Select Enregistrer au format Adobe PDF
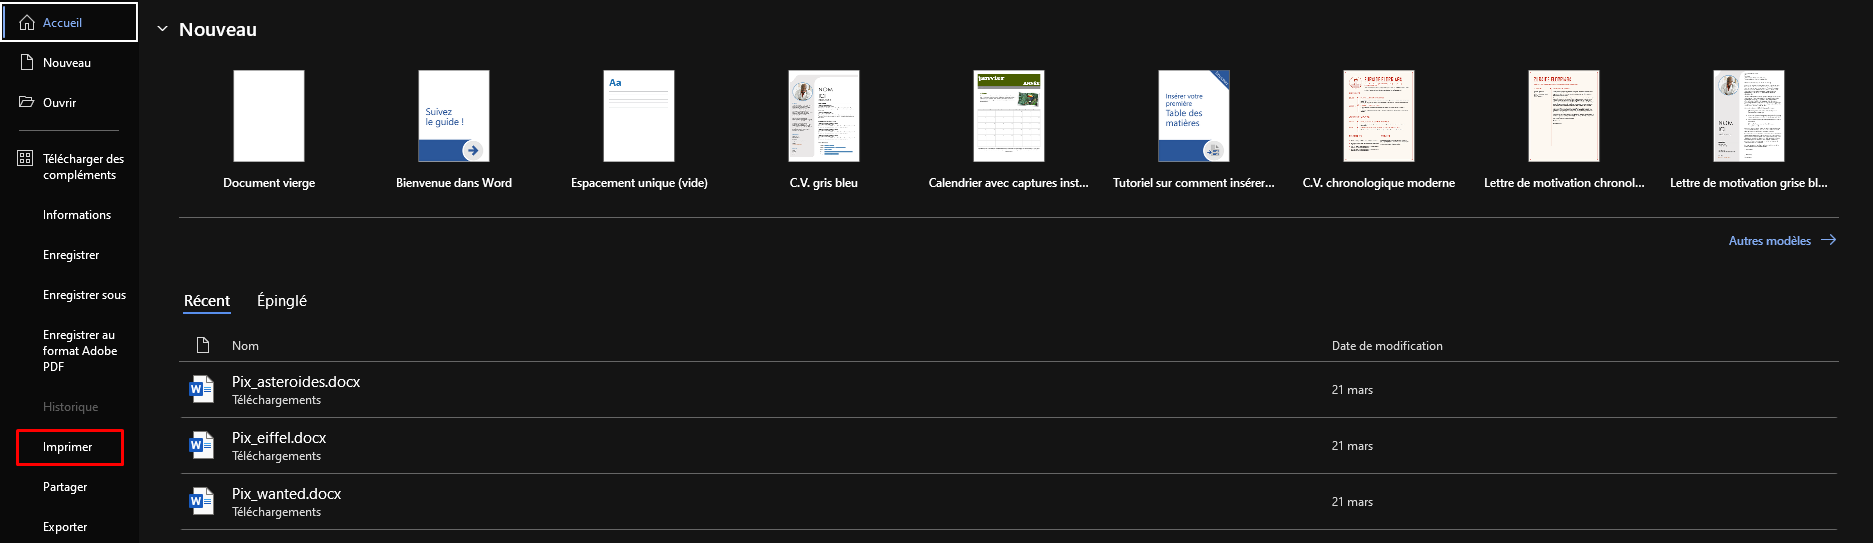The image size is (1873, 543). 80,351
